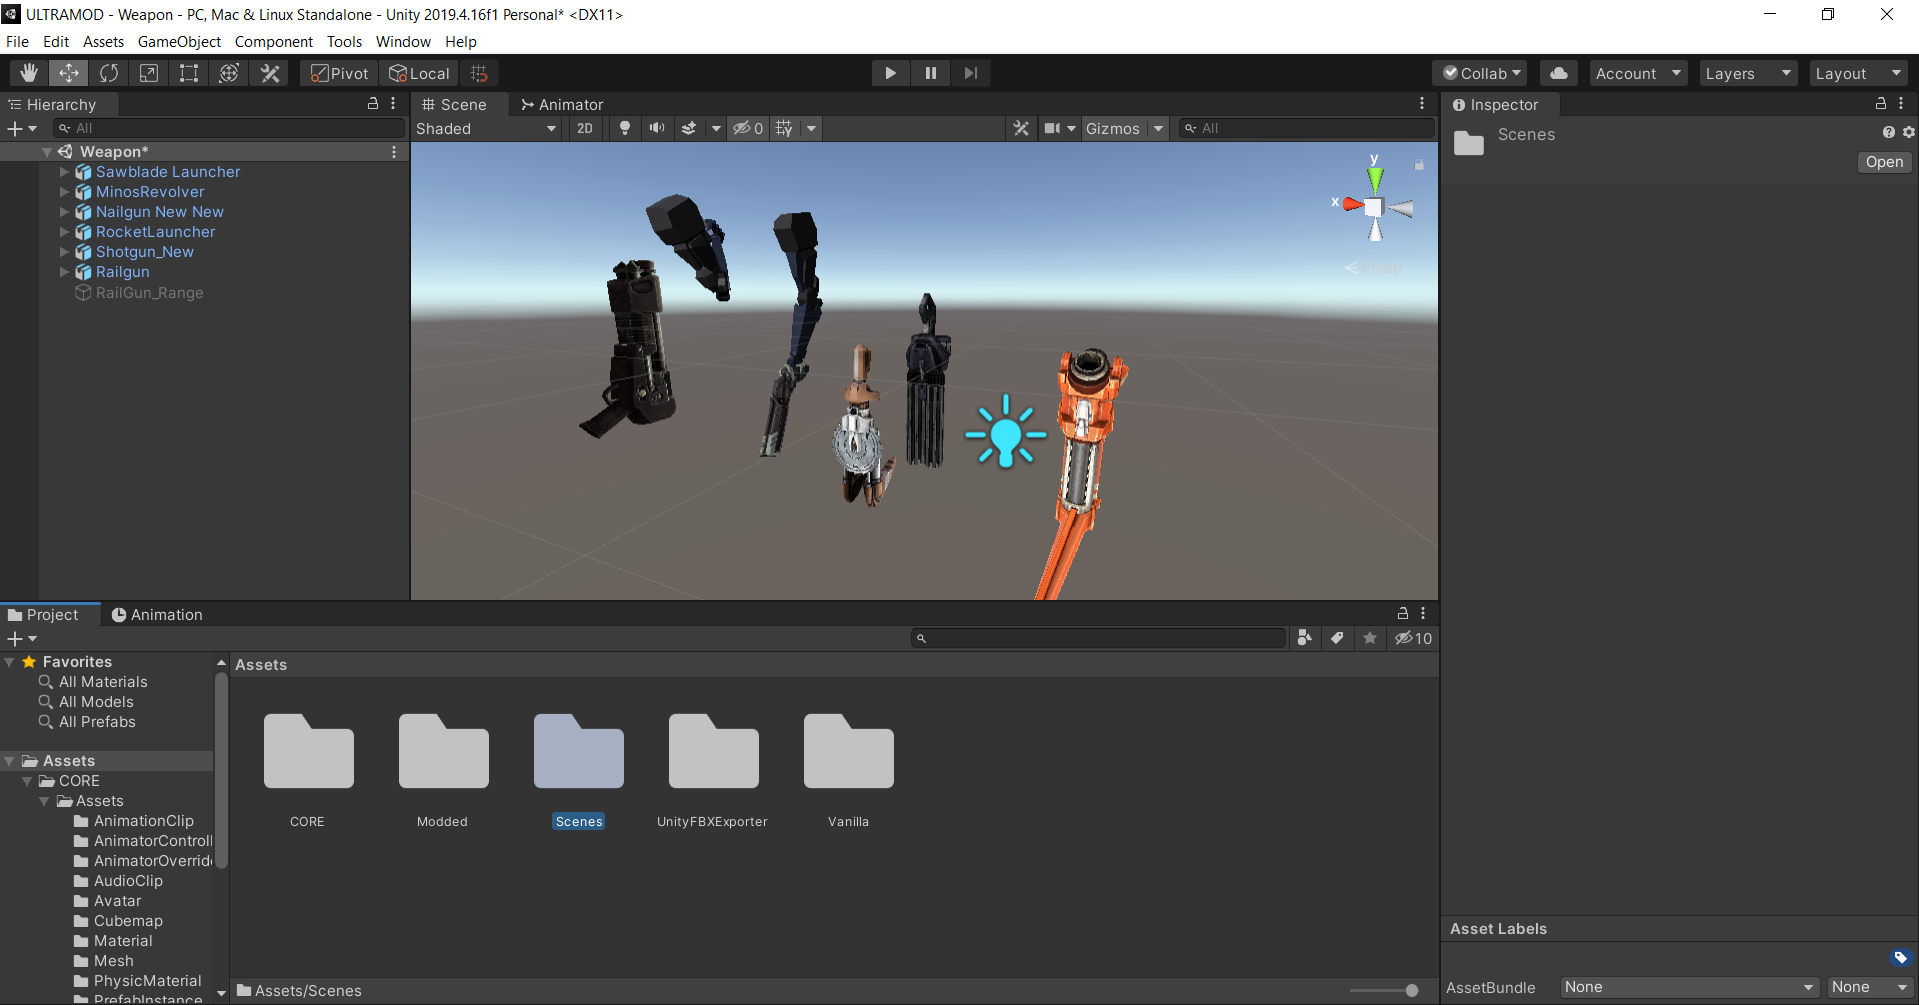Click the Hierarchy search field

tap(230, 128)
